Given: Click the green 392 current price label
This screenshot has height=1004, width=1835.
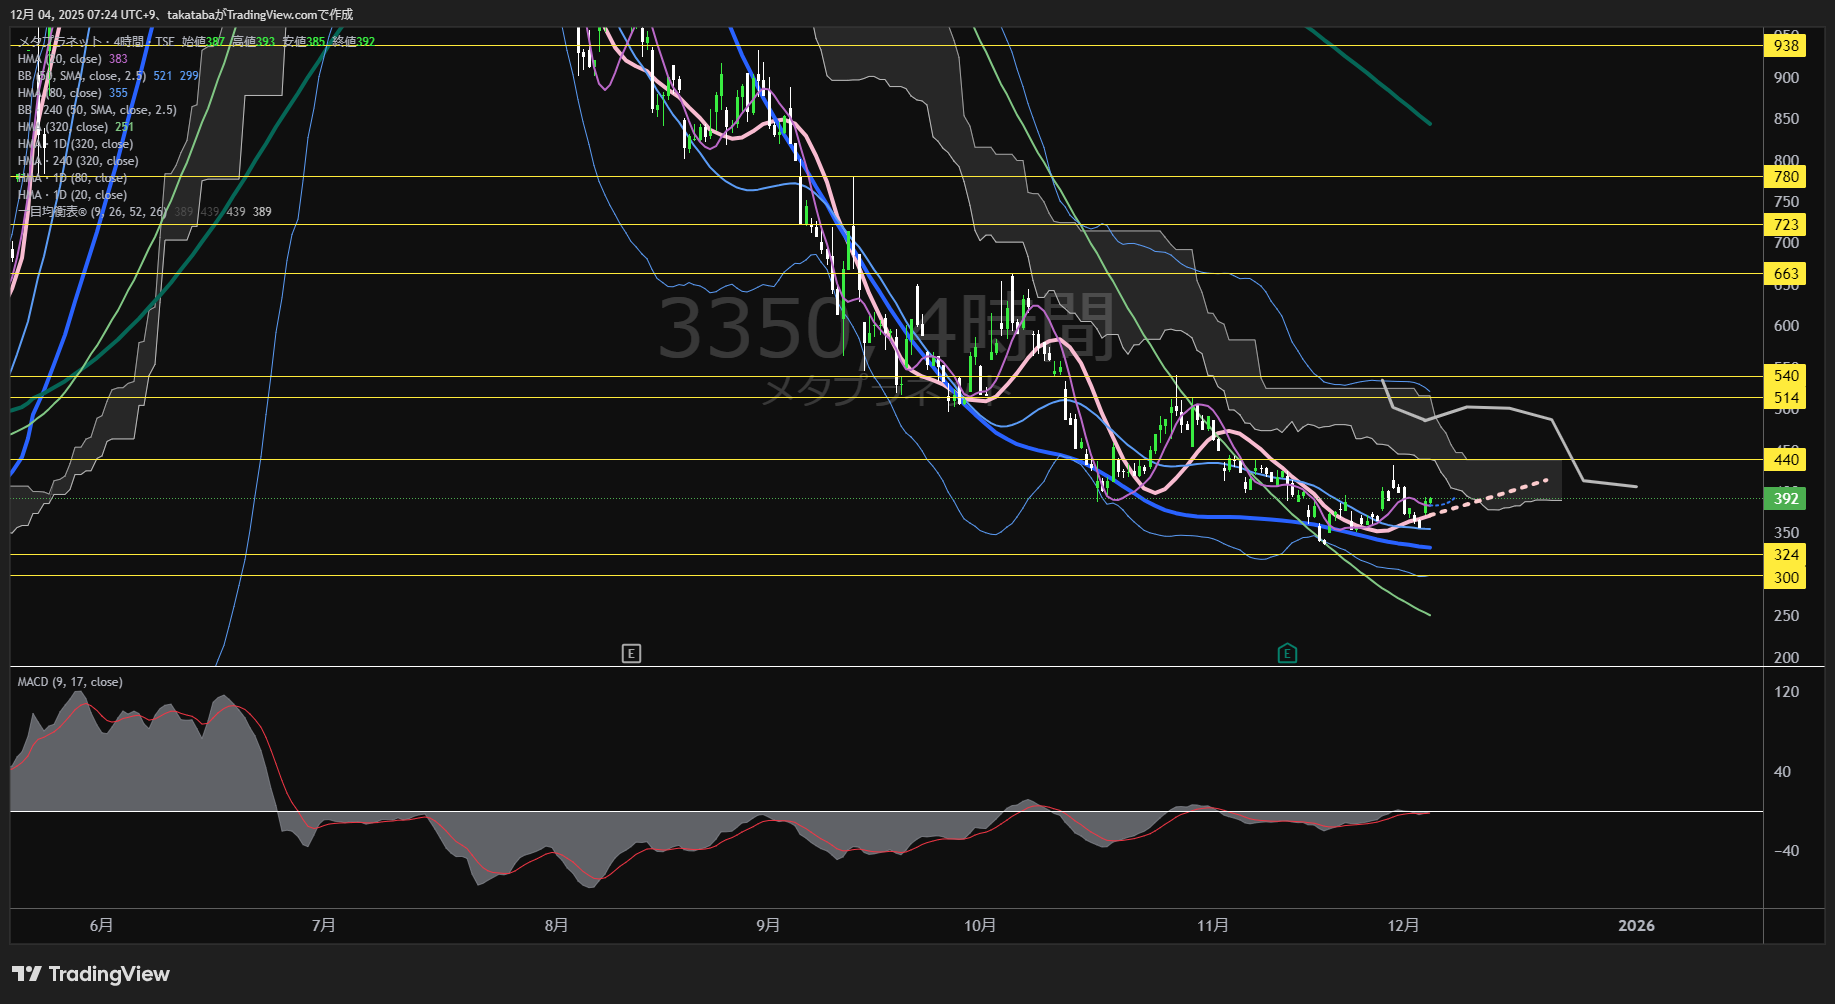Looking at the screenshot, I should coord(1785,499).
